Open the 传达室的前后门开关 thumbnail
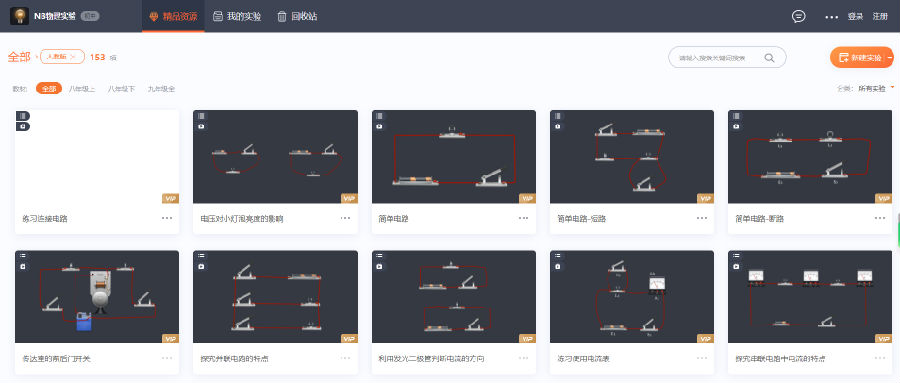Screen dimensions: 900x383 pos(97,297)
